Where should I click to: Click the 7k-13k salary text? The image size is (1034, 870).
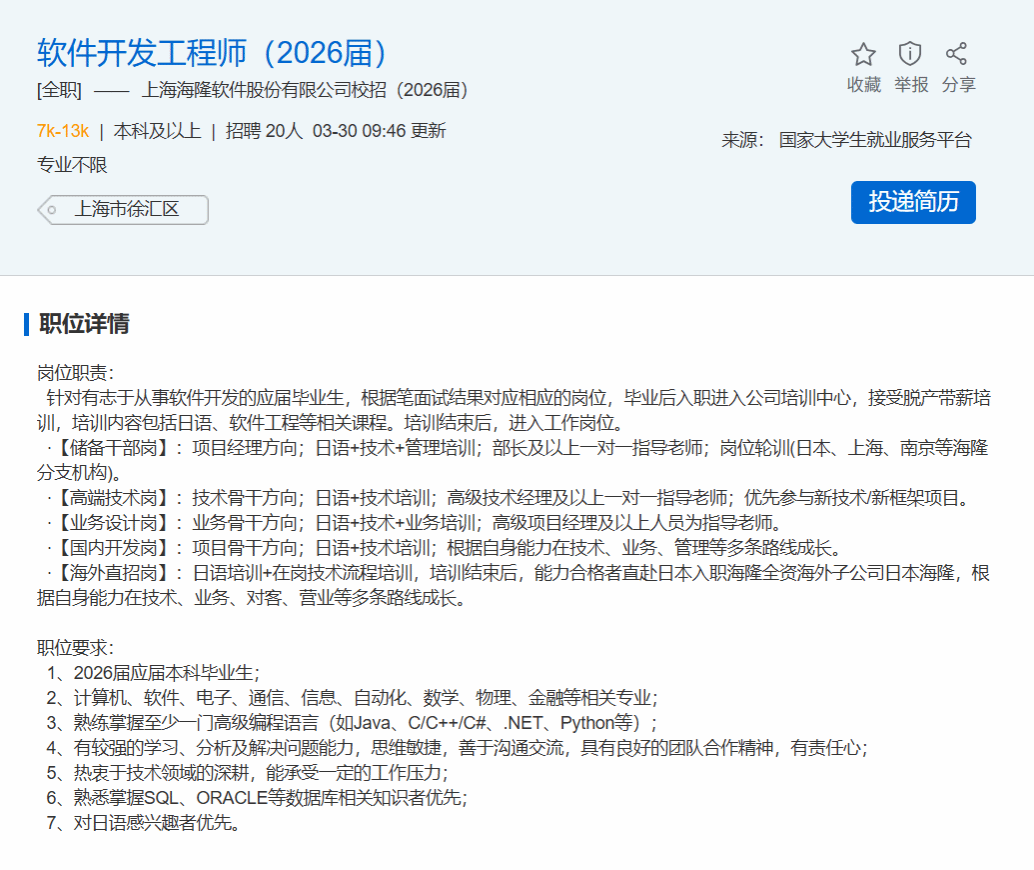click(x=63, y=131)
